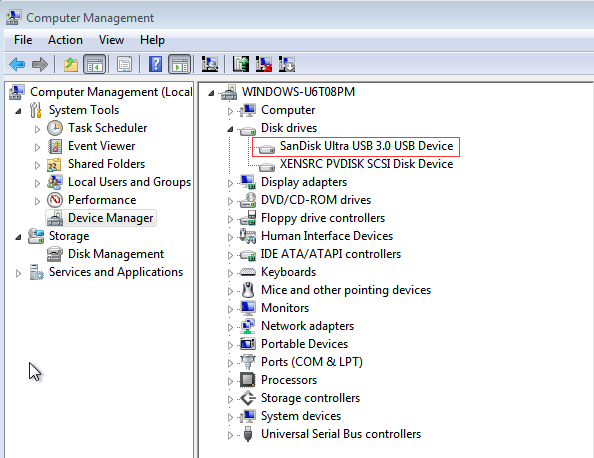The width and height of the screenshot is (594, 458).
Task: Toggle Show/Hide Action Pane toolbar button
Action: click(180, 64)
